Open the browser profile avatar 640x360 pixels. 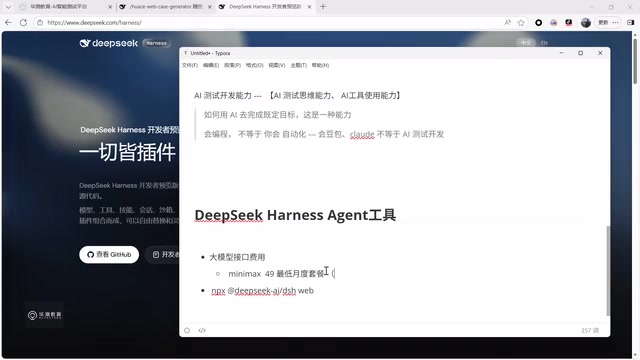tap(586, 22)
